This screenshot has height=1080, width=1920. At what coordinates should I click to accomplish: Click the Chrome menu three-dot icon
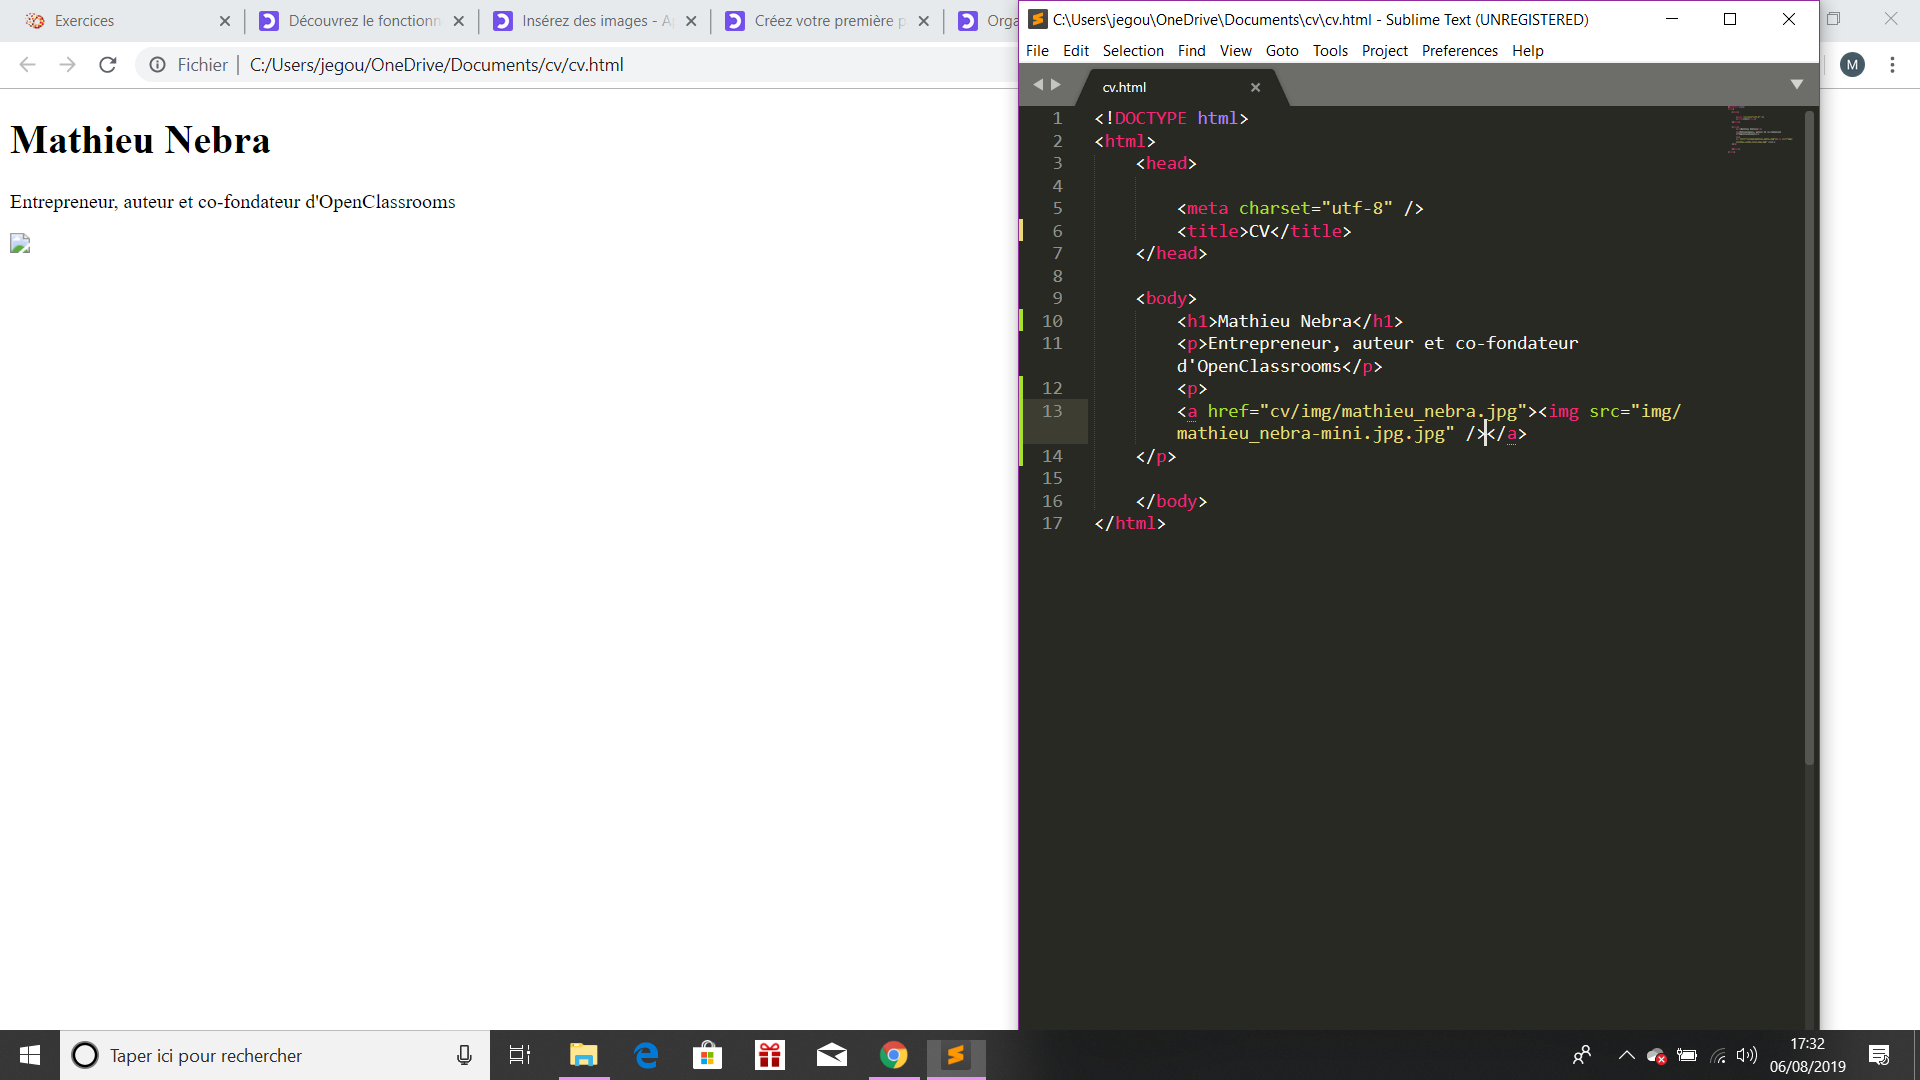pyautogui.click(x=1892, y=65)
